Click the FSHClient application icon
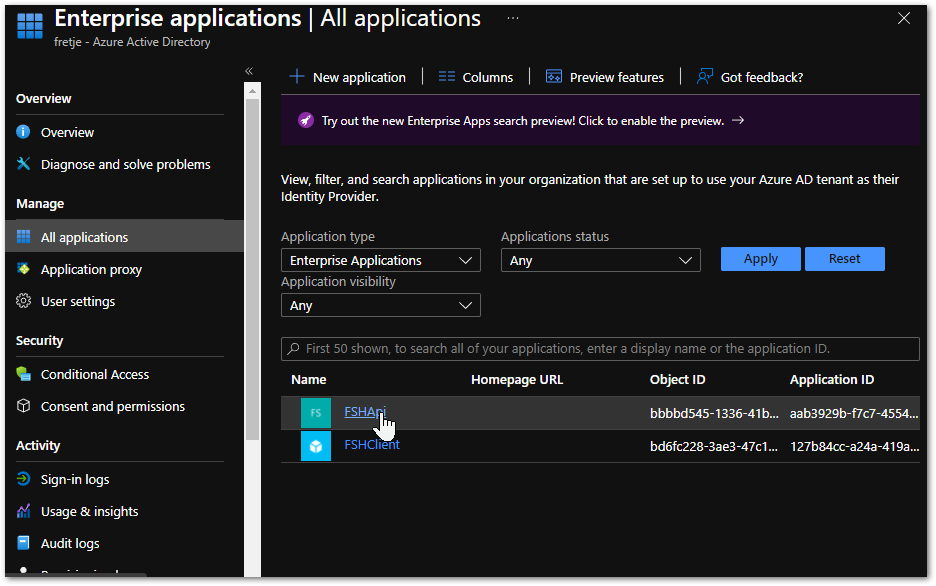The height and width of the screenshot is (586, 936). pos(316,446)
